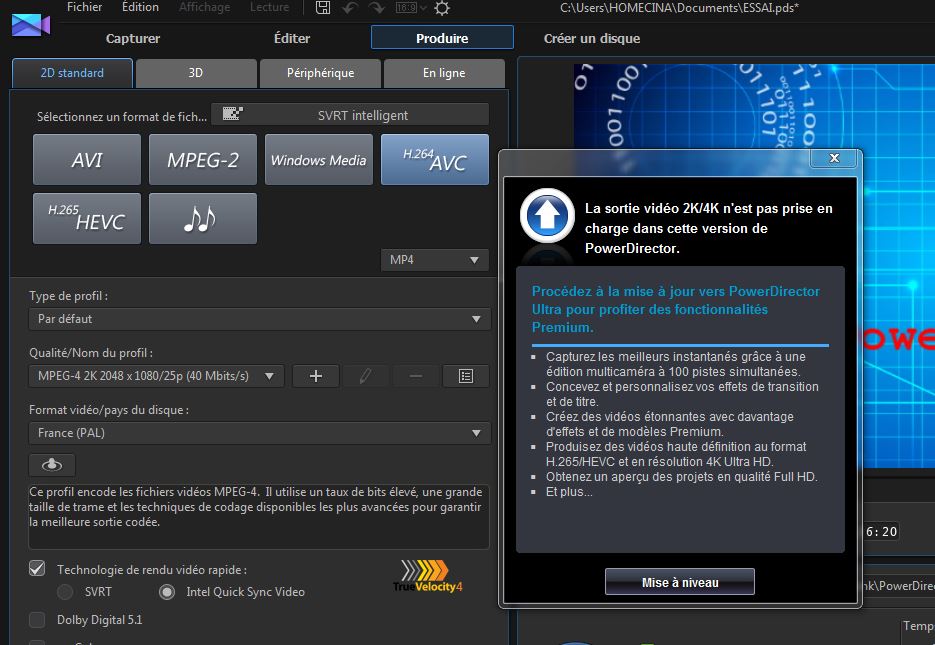The image size is (935, 645).
Task: Toggle Technologie de rendu vidéo rapide checkbox
Action: (x=37, y=568)
